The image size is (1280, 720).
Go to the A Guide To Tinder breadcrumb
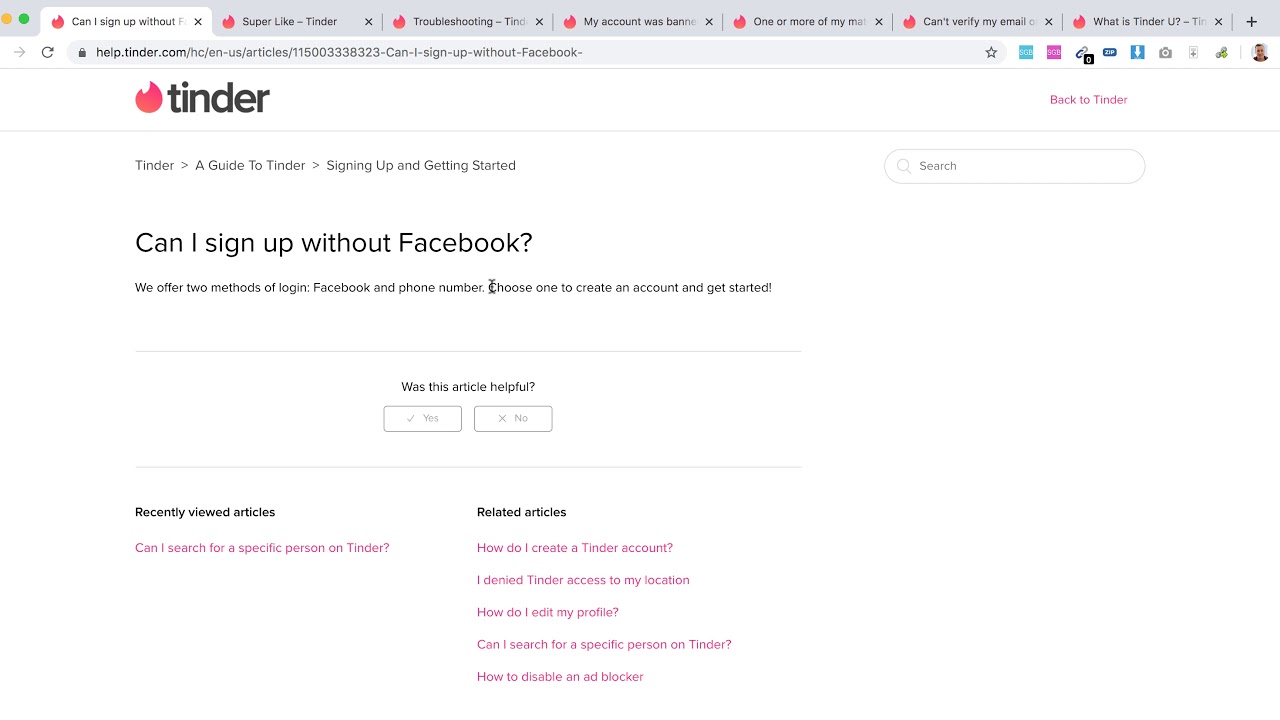(x=250, y=165)
